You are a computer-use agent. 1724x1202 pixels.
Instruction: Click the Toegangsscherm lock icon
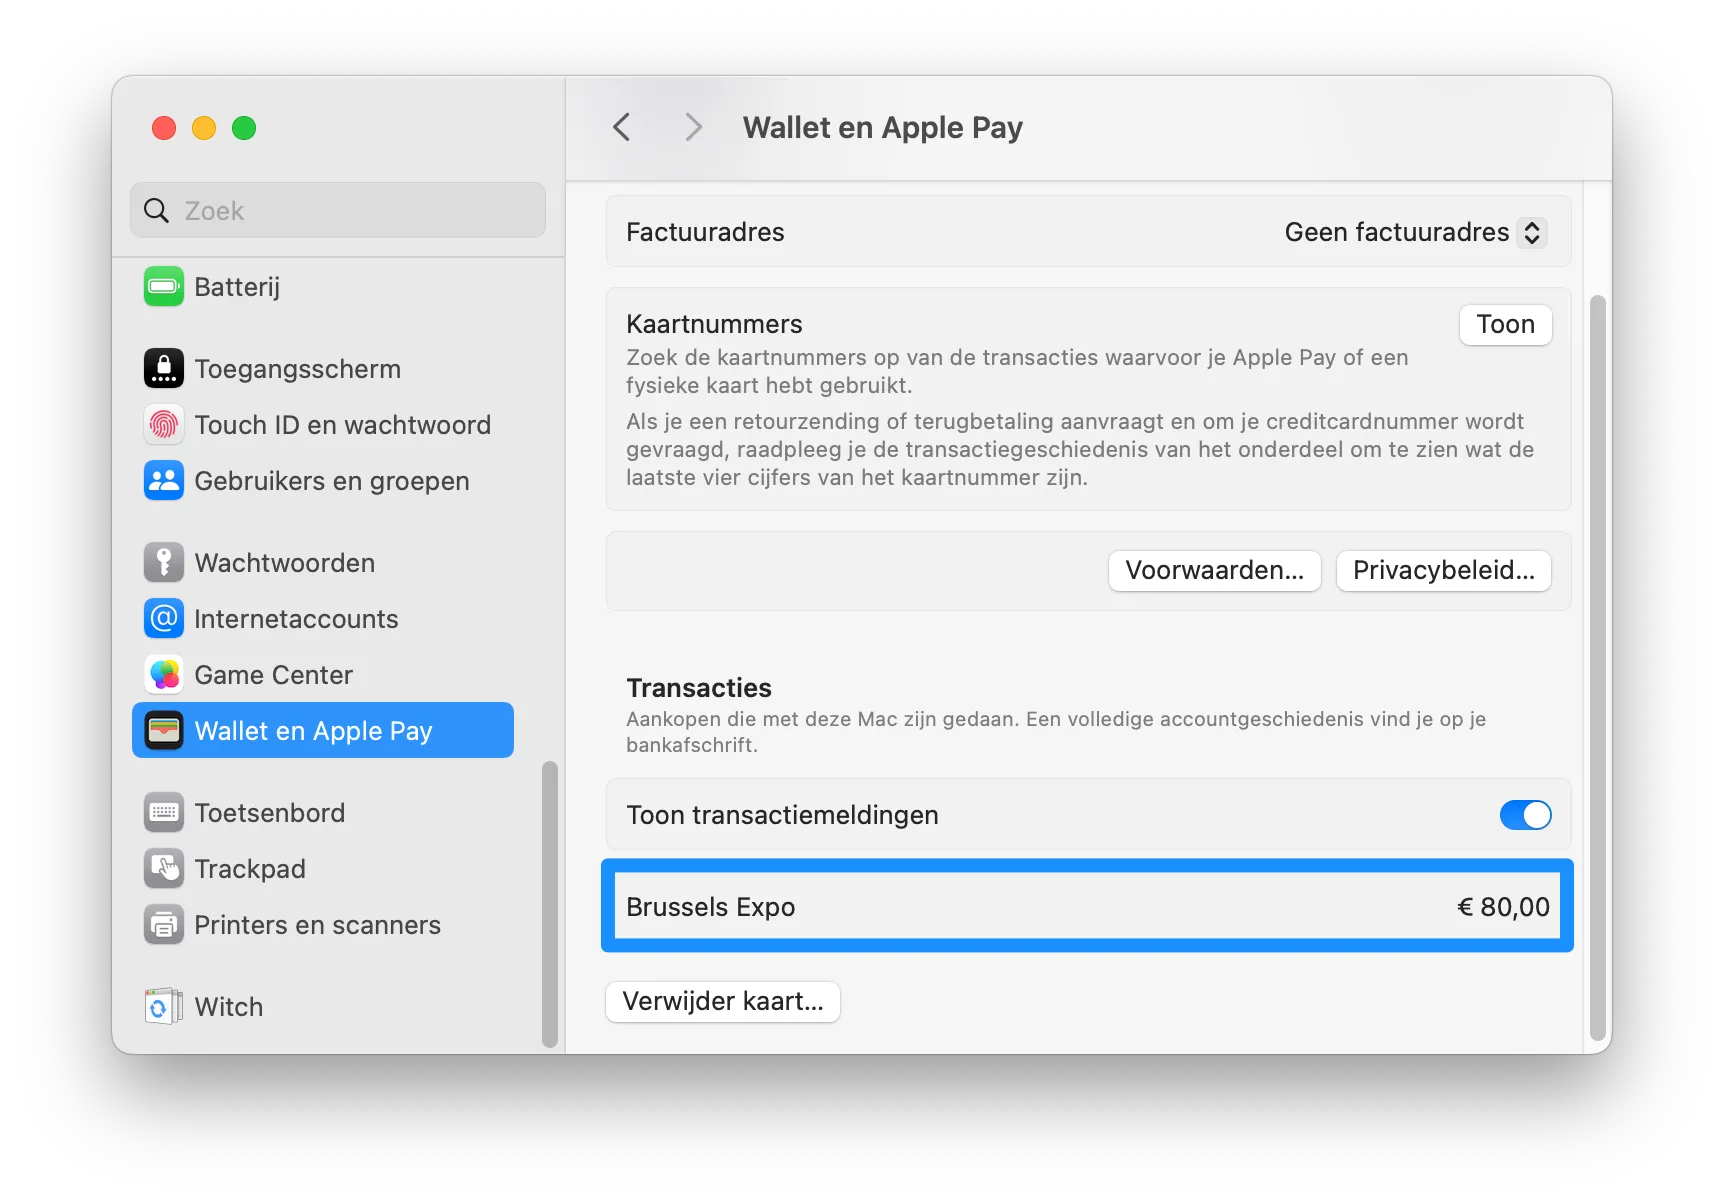click(164, 369)
